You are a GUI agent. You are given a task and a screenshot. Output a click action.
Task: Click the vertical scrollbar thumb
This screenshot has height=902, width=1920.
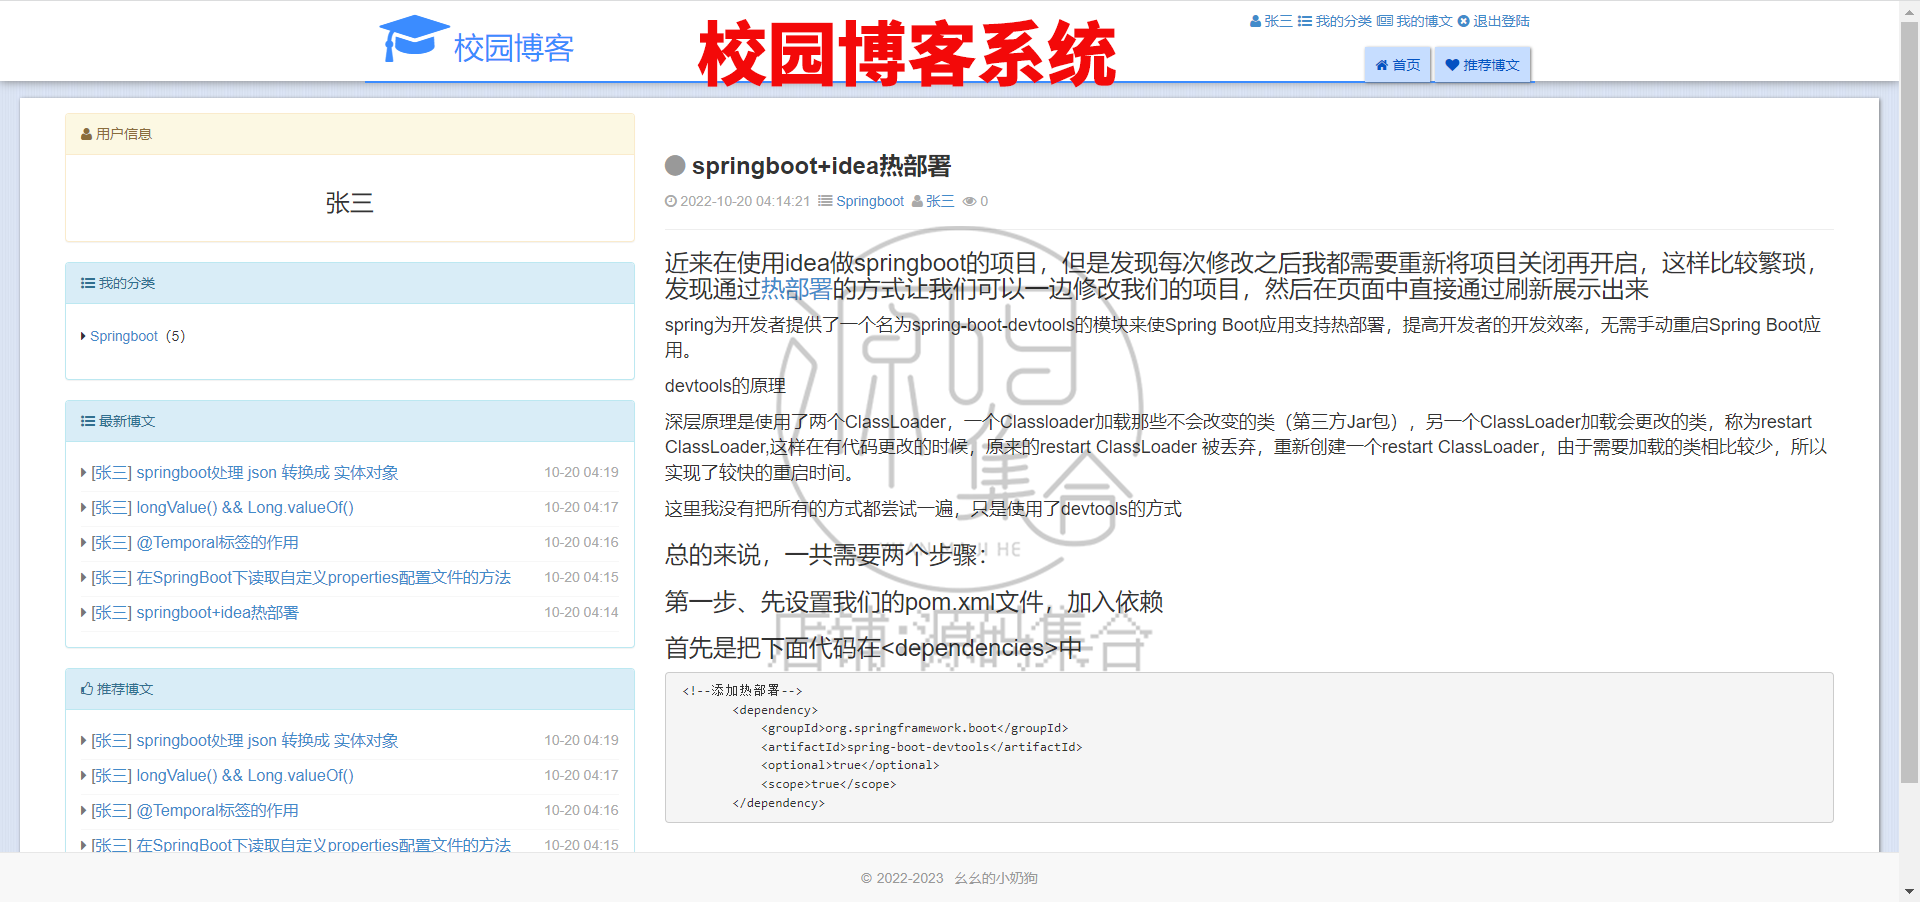pyautogui.click(x=1909, y=402)
